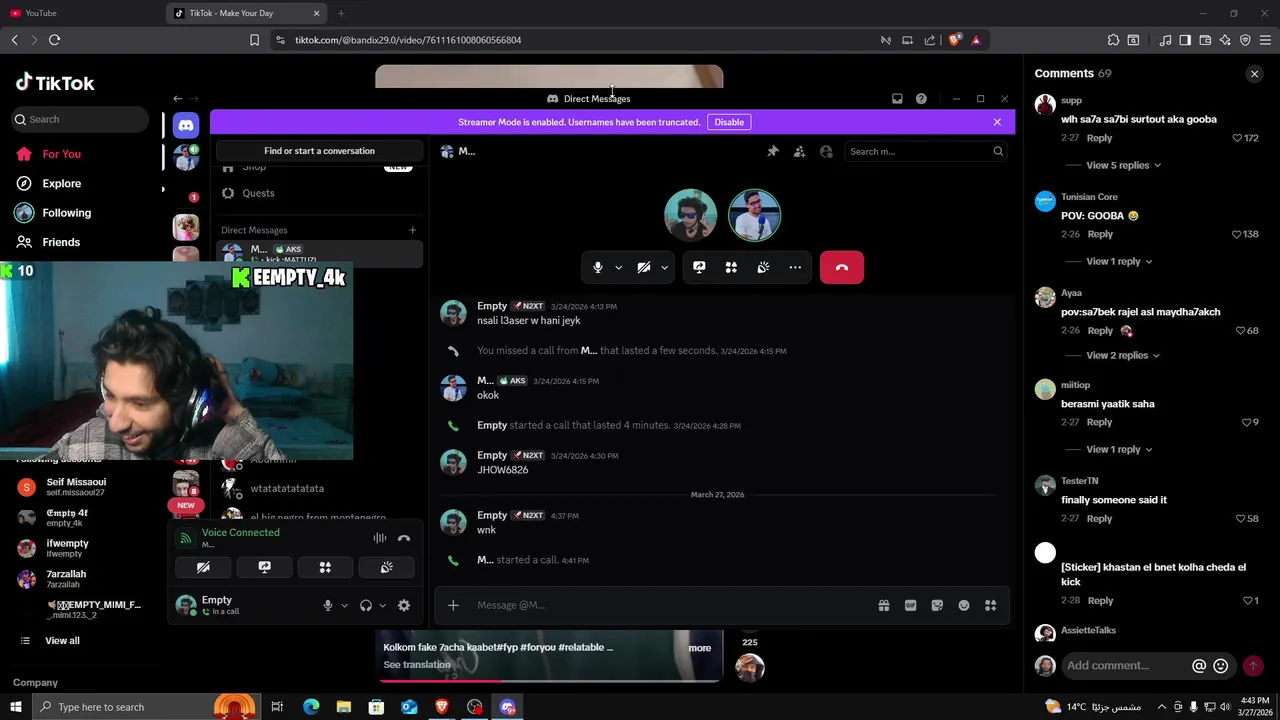
Task: Expand View 5 replies
Action: tap(1123, 165)
